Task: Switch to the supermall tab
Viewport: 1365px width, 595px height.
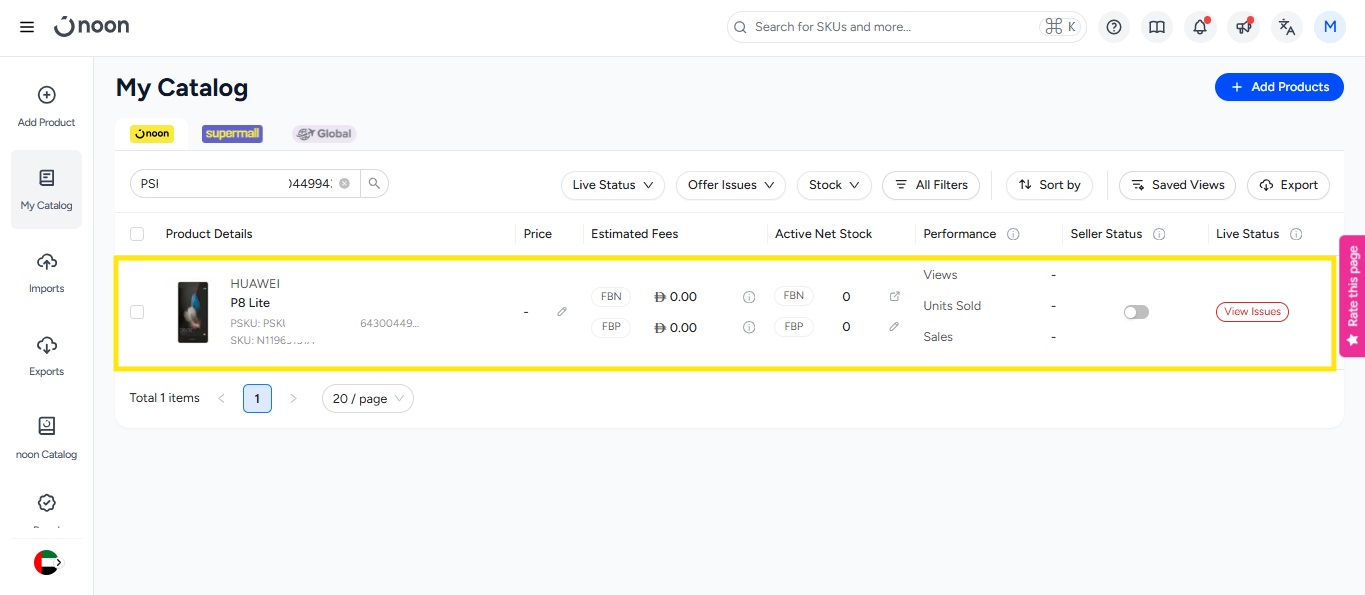Action: (x=232, y=134)
